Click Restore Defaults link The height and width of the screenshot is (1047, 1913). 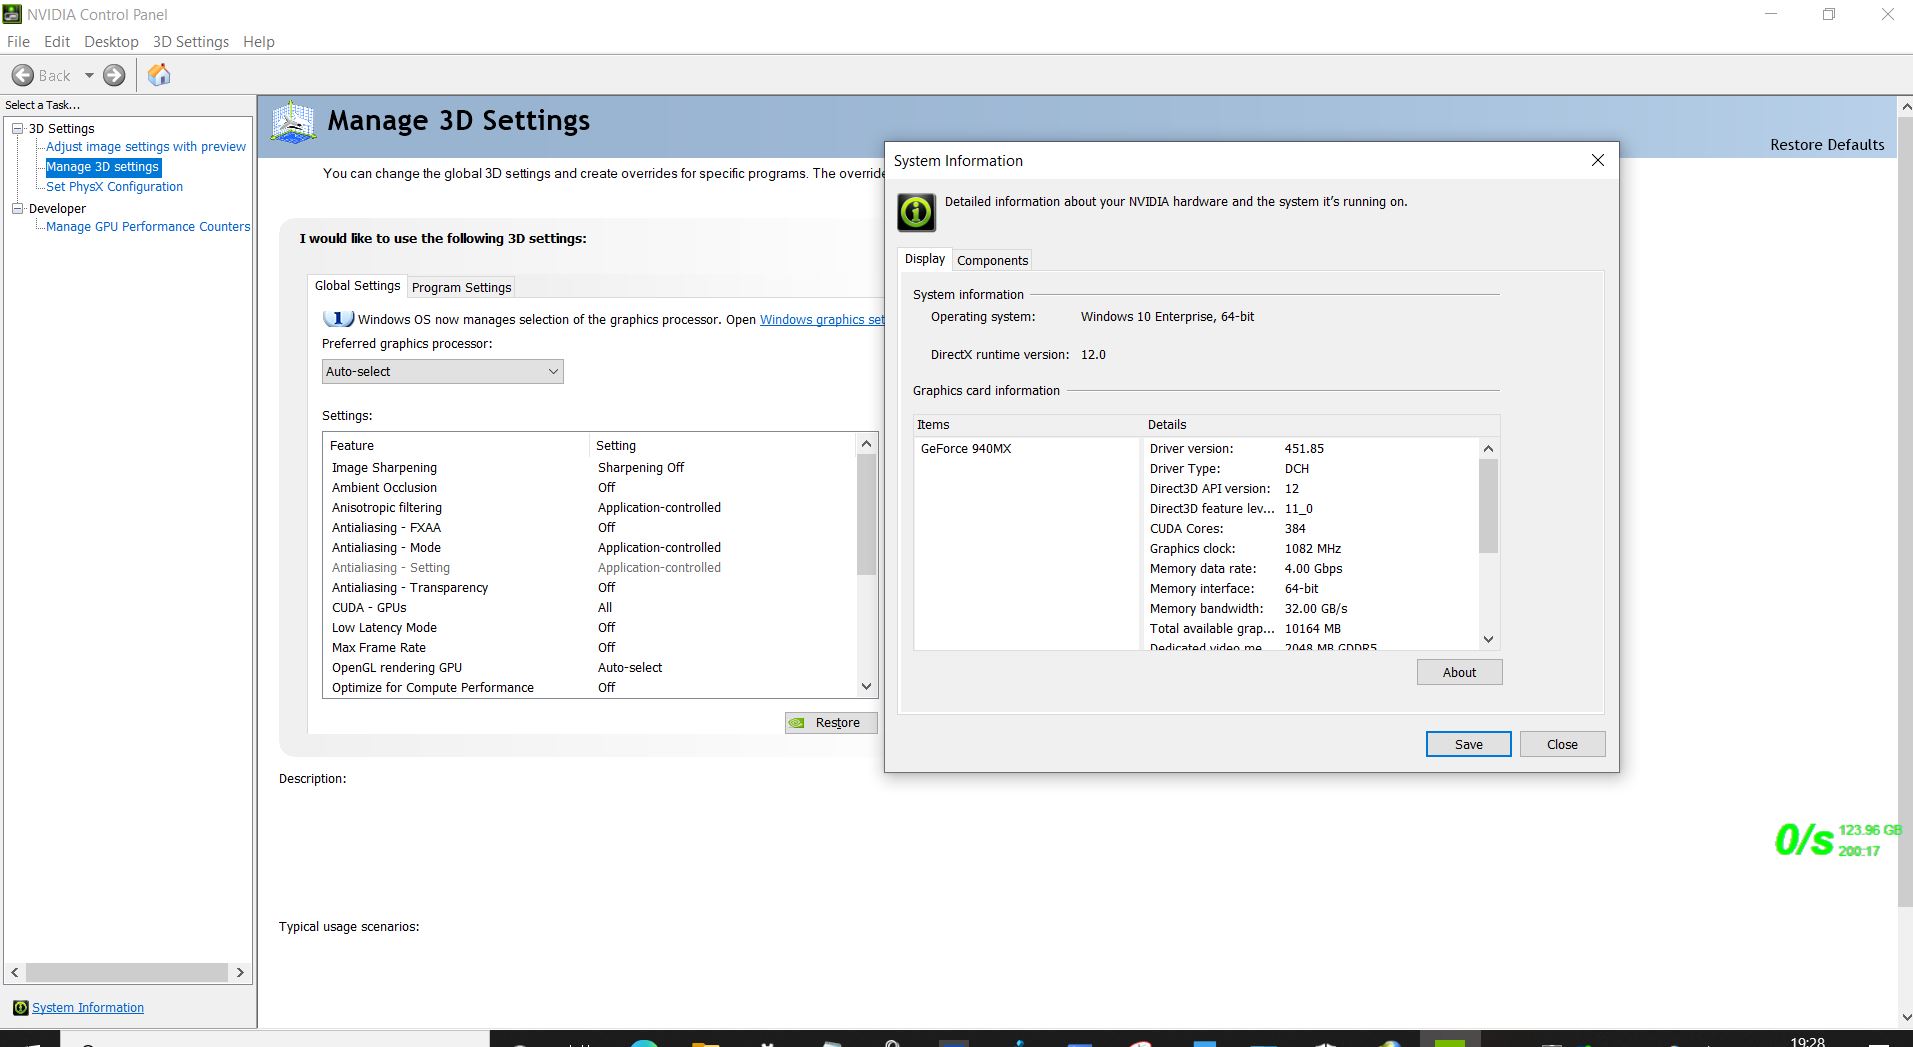click(x=1827, y=145)
